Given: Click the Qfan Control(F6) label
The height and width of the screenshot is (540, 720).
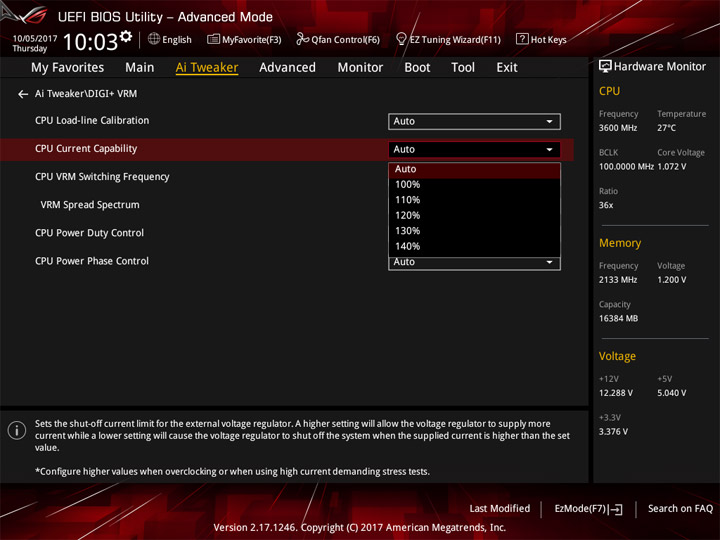Looking at the screenshot, I should pyautogui.click(x=345, y=40).
